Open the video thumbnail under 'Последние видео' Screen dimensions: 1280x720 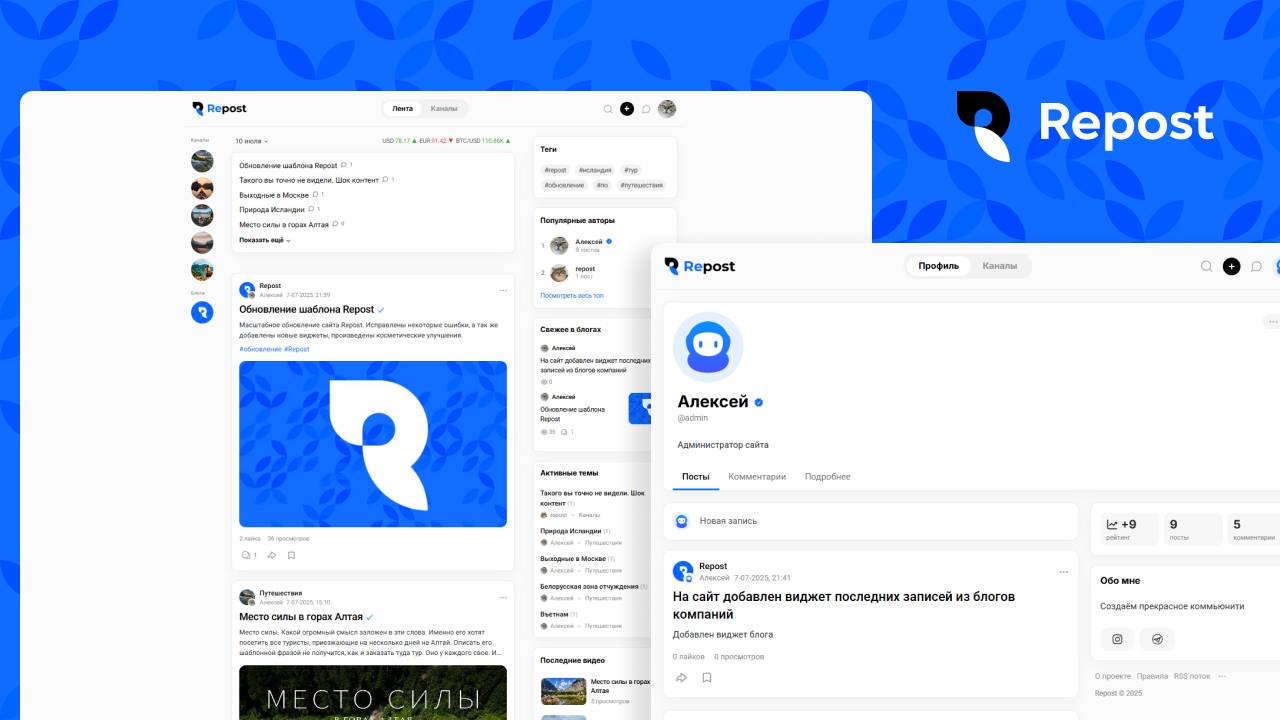tap(563, 691)
